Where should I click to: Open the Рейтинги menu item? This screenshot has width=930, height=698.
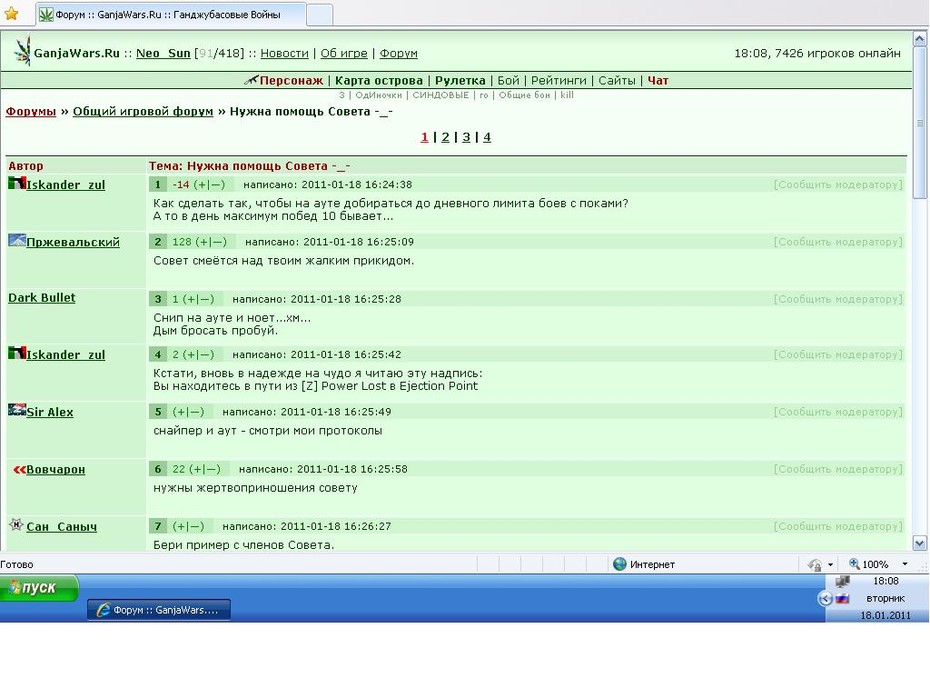pos(558,81)
